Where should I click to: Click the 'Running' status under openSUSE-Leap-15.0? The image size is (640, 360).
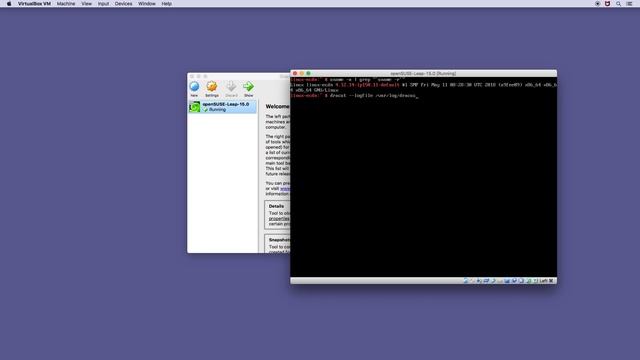pyautogui.click(x=217, y=110)
